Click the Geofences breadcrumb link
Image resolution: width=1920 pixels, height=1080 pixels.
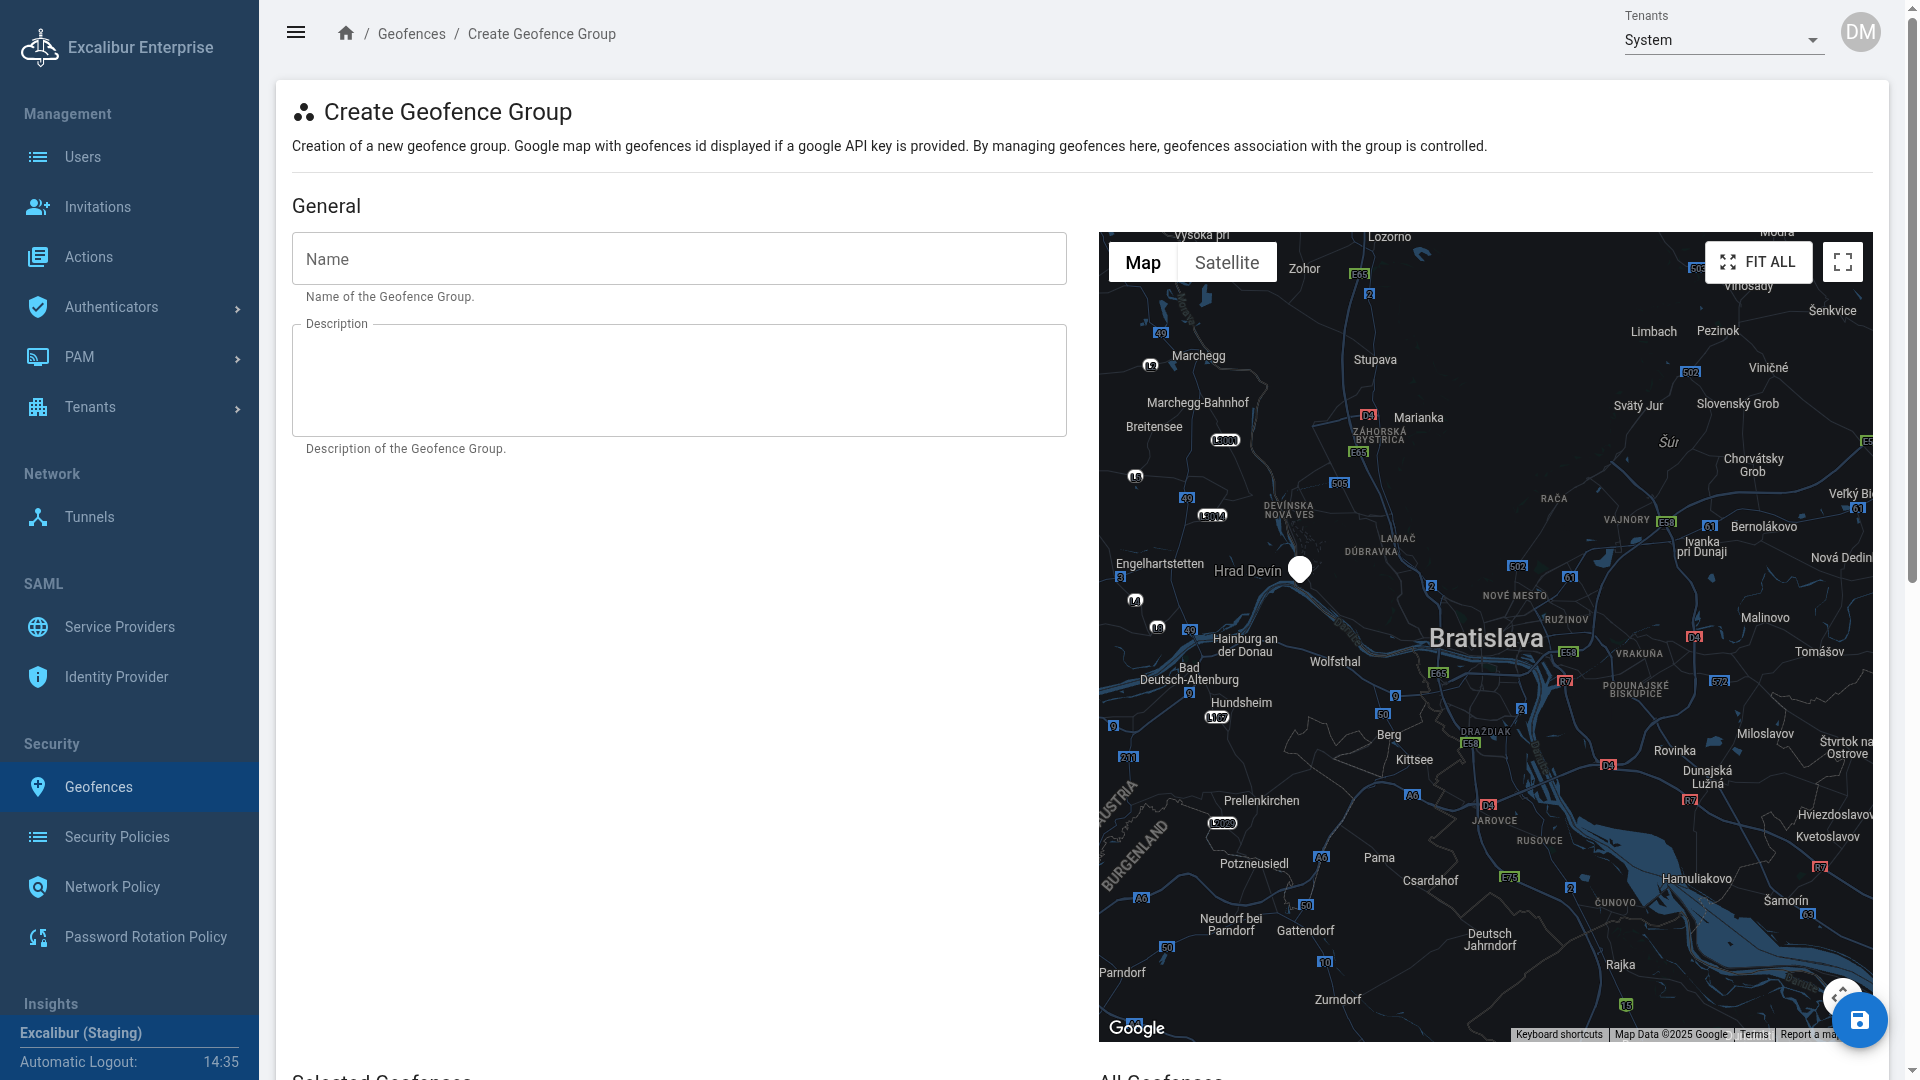click(x=411, y=34)
